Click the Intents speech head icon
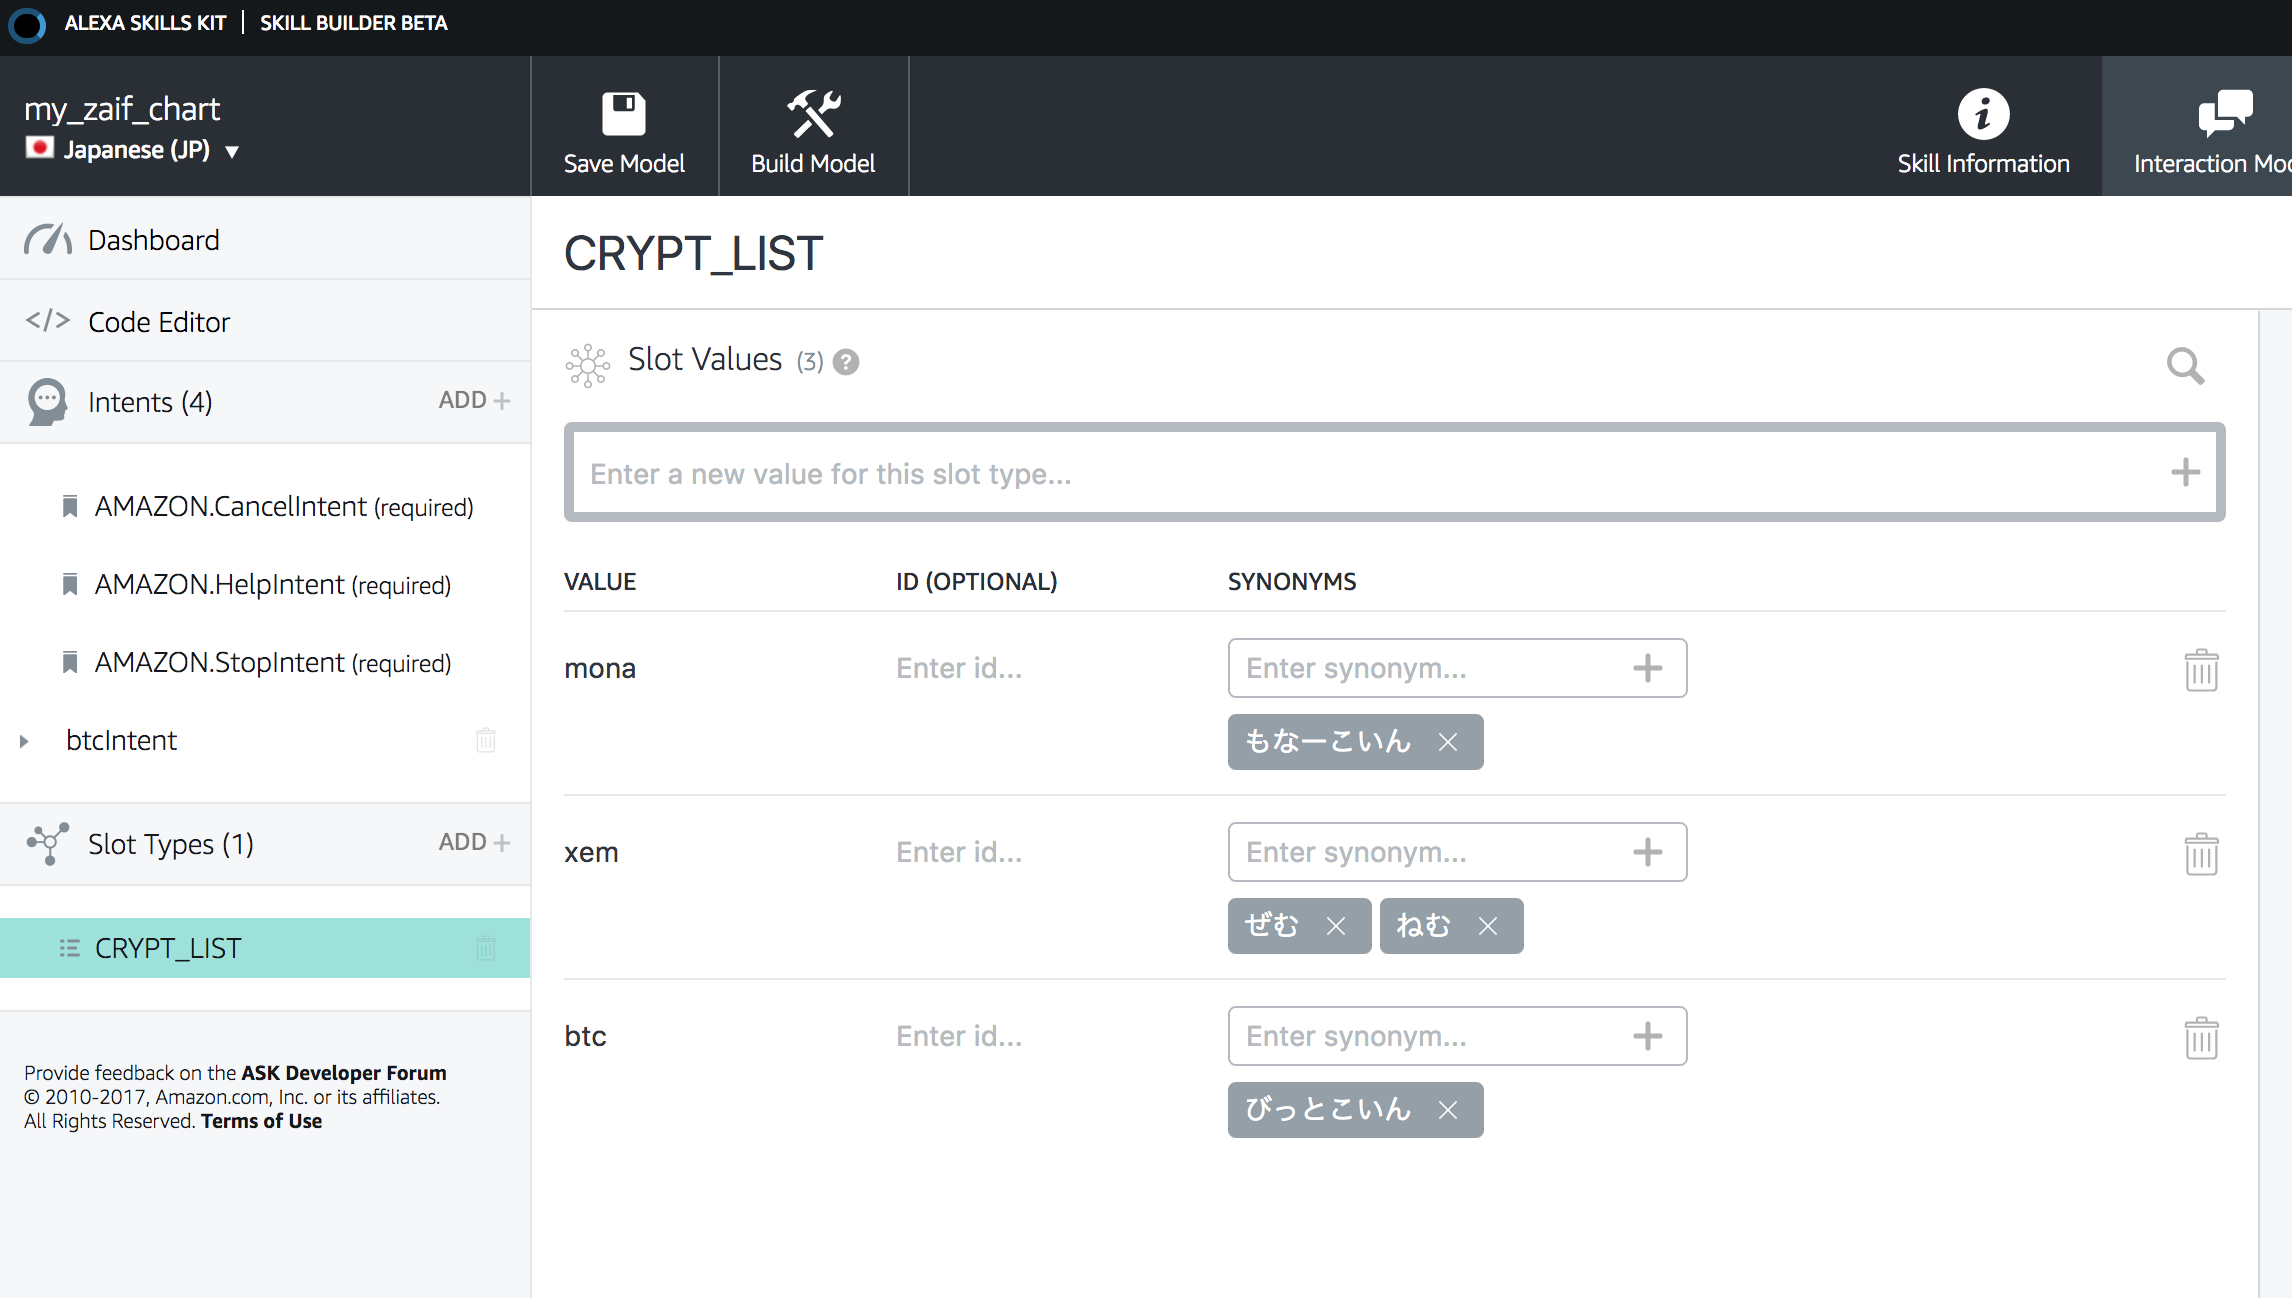 pos(47,402)
